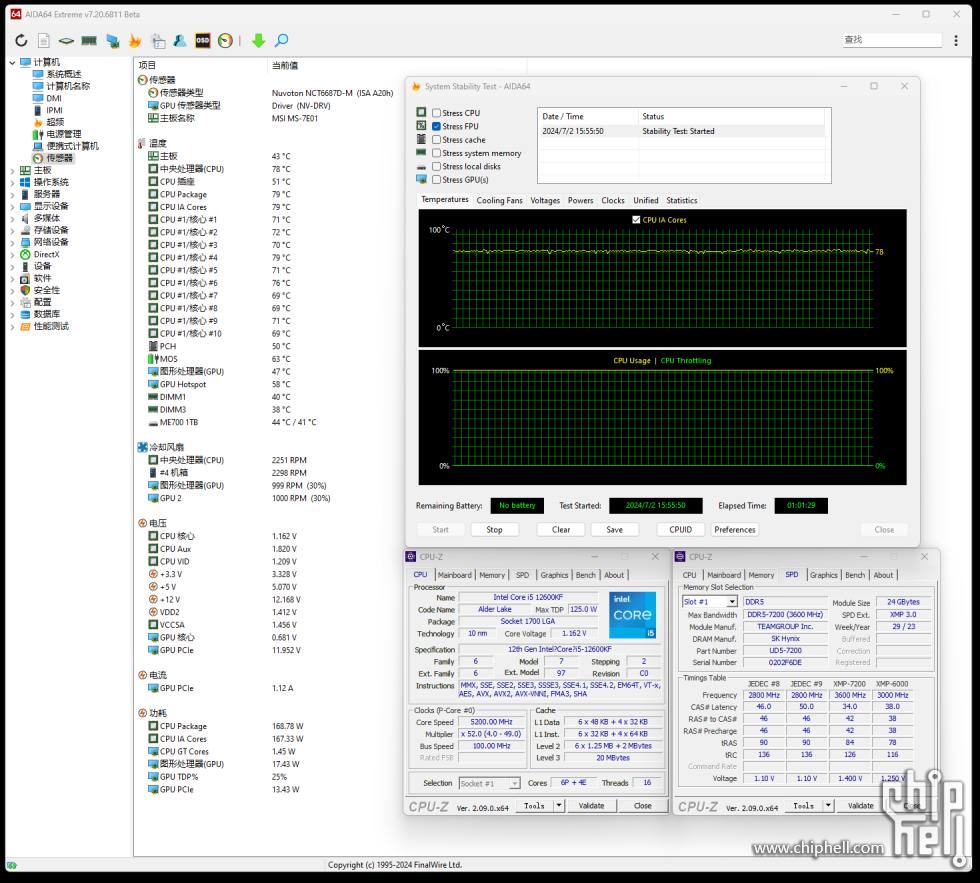Image resolution: width=980 pixels, height=883 pixels.
Task: Open Tools dropdown arrow in left CPU-Z
Action: pyautogui.click(x=559, y=806)
